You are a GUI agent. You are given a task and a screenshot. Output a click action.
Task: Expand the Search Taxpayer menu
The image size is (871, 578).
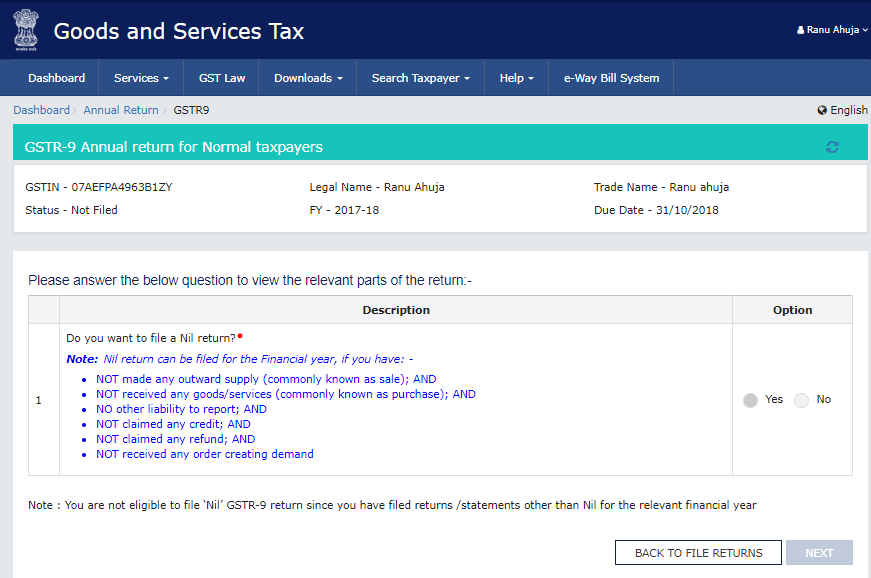tap(421, 78)
